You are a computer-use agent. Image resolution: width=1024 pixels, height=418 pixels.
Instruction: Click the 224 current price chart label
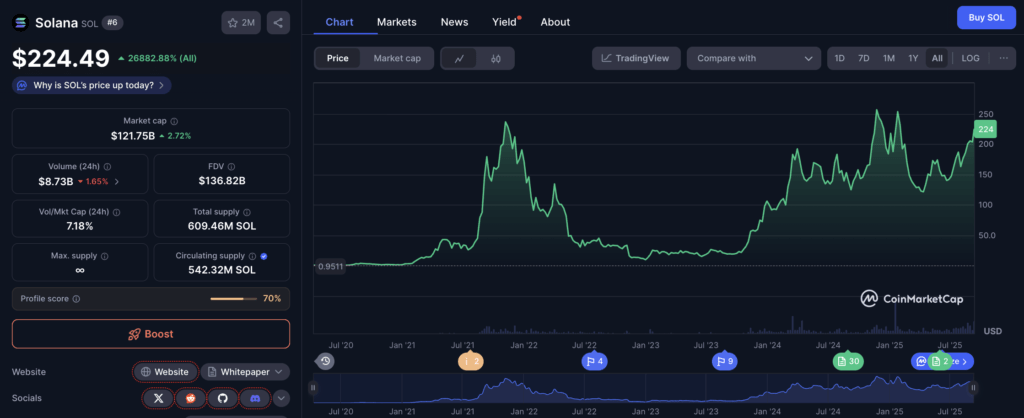(x=985, y=129)
